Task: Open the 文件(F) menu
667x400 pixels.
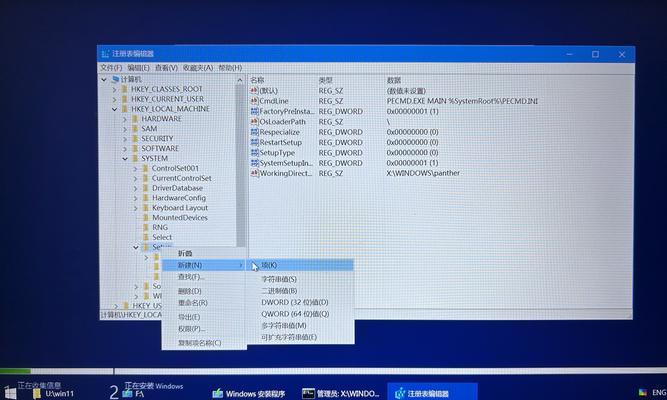Action: tap(111, 68)
